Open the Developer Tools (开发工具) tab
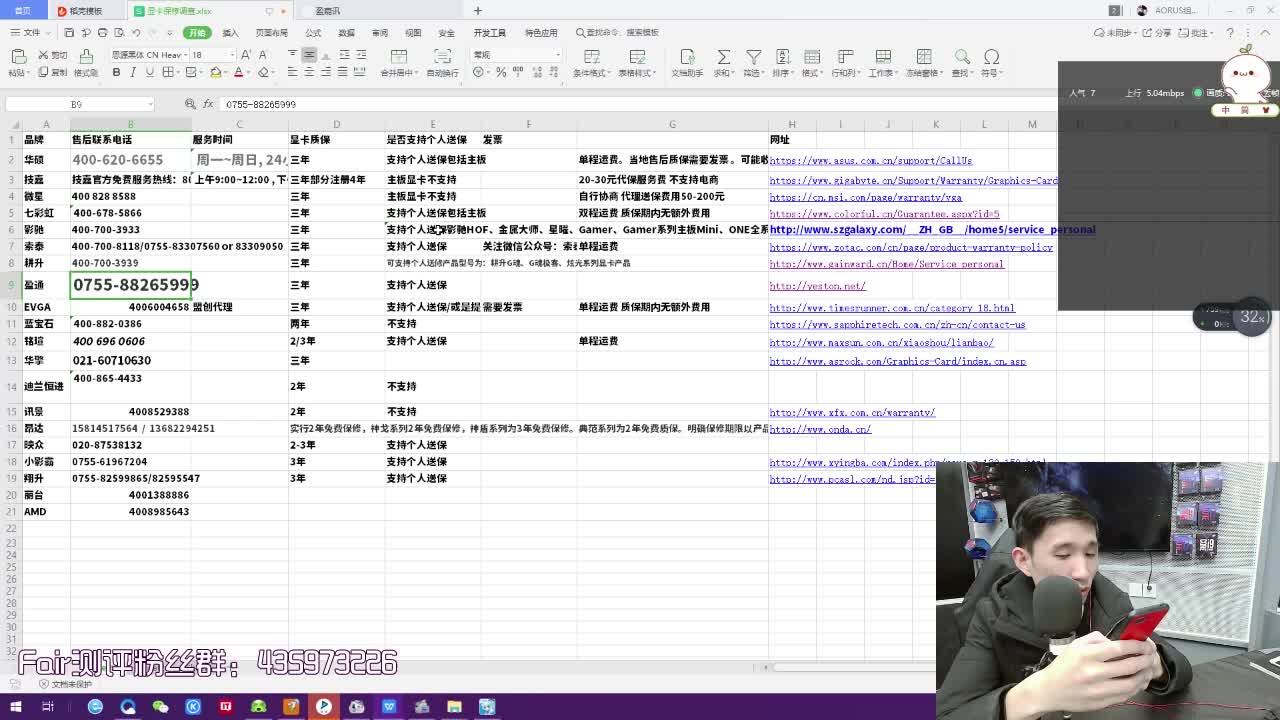 489,33
